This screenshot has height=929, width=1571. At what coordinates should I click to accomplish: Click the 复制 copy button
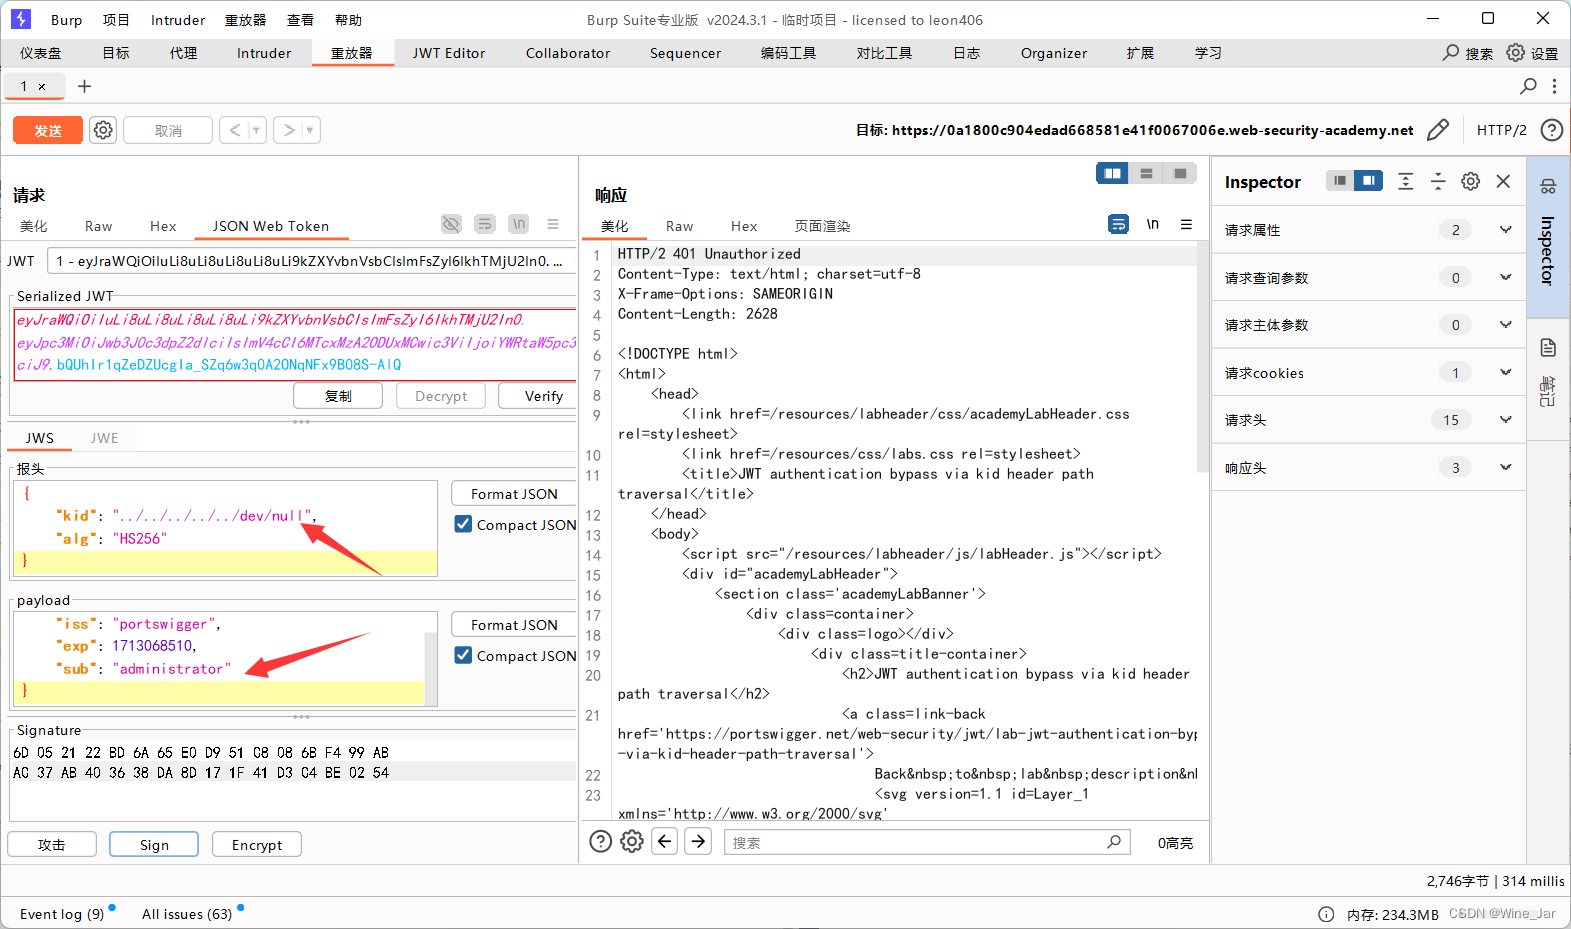point(338,396)
